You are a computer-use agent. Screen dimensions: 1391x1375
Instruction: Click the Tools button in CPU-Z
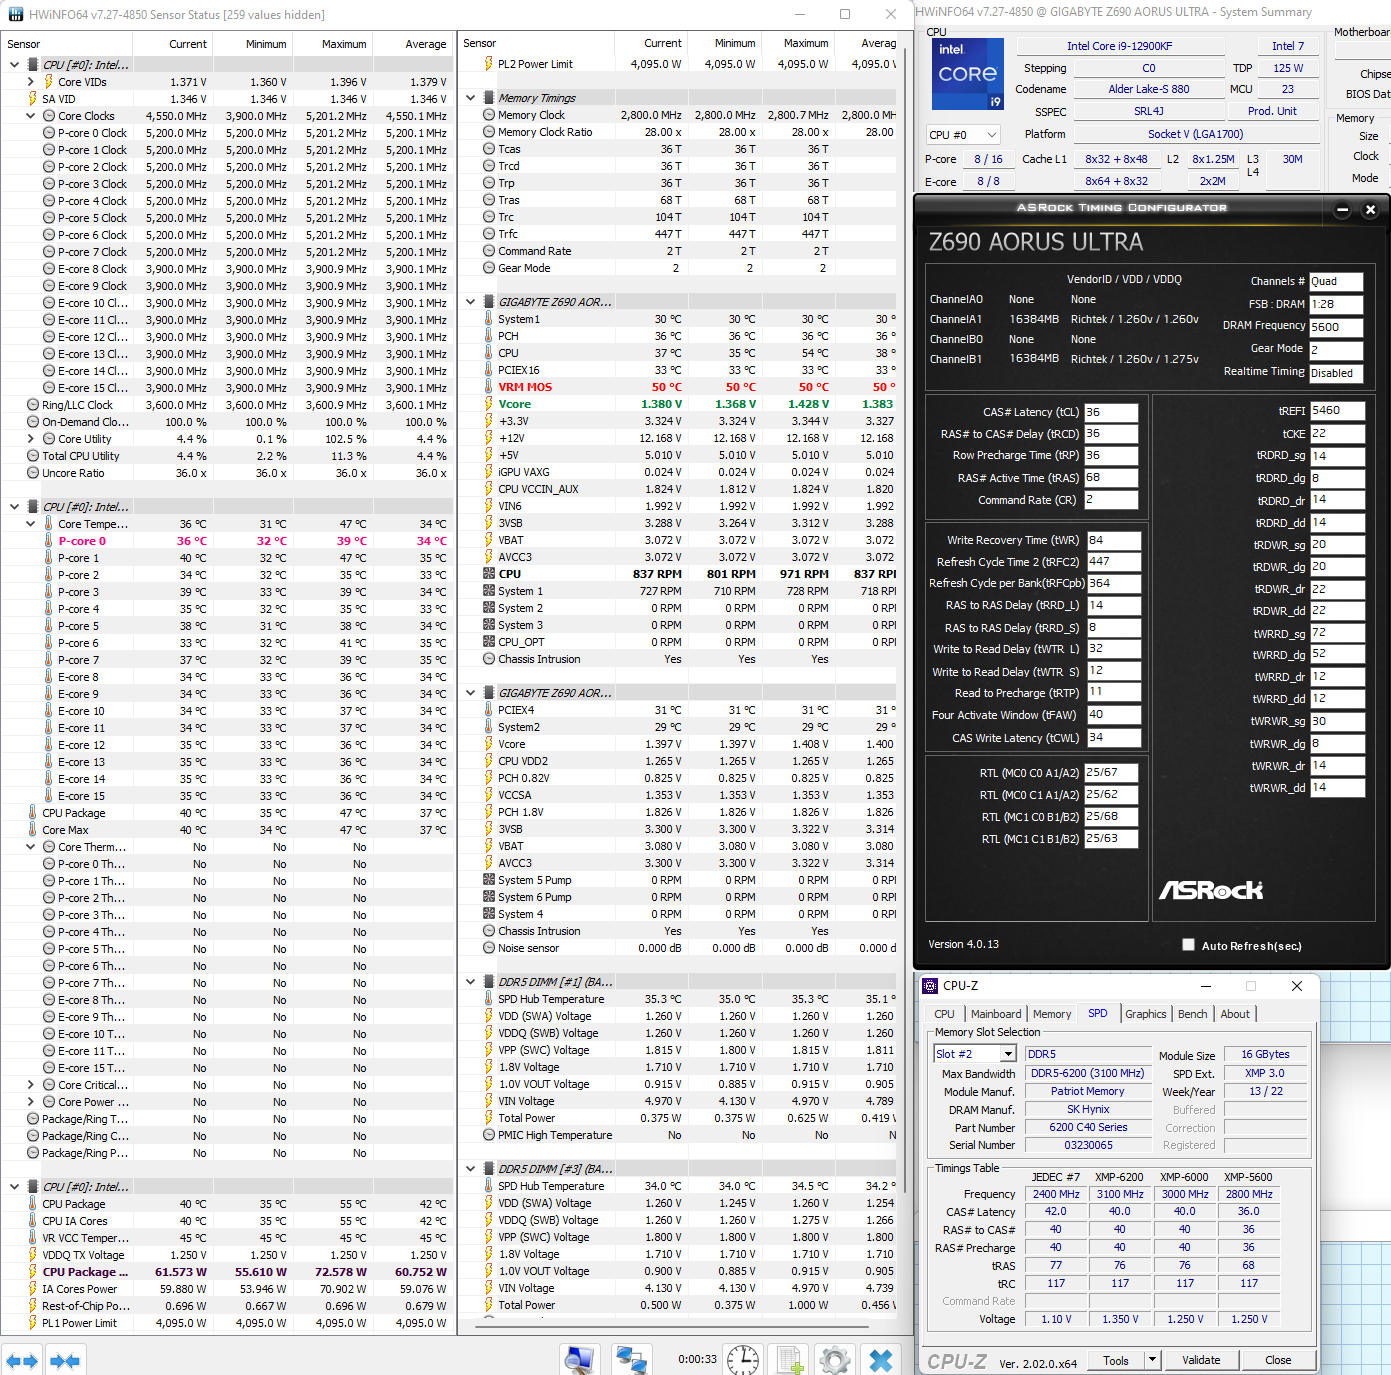click(1116, 1360)
